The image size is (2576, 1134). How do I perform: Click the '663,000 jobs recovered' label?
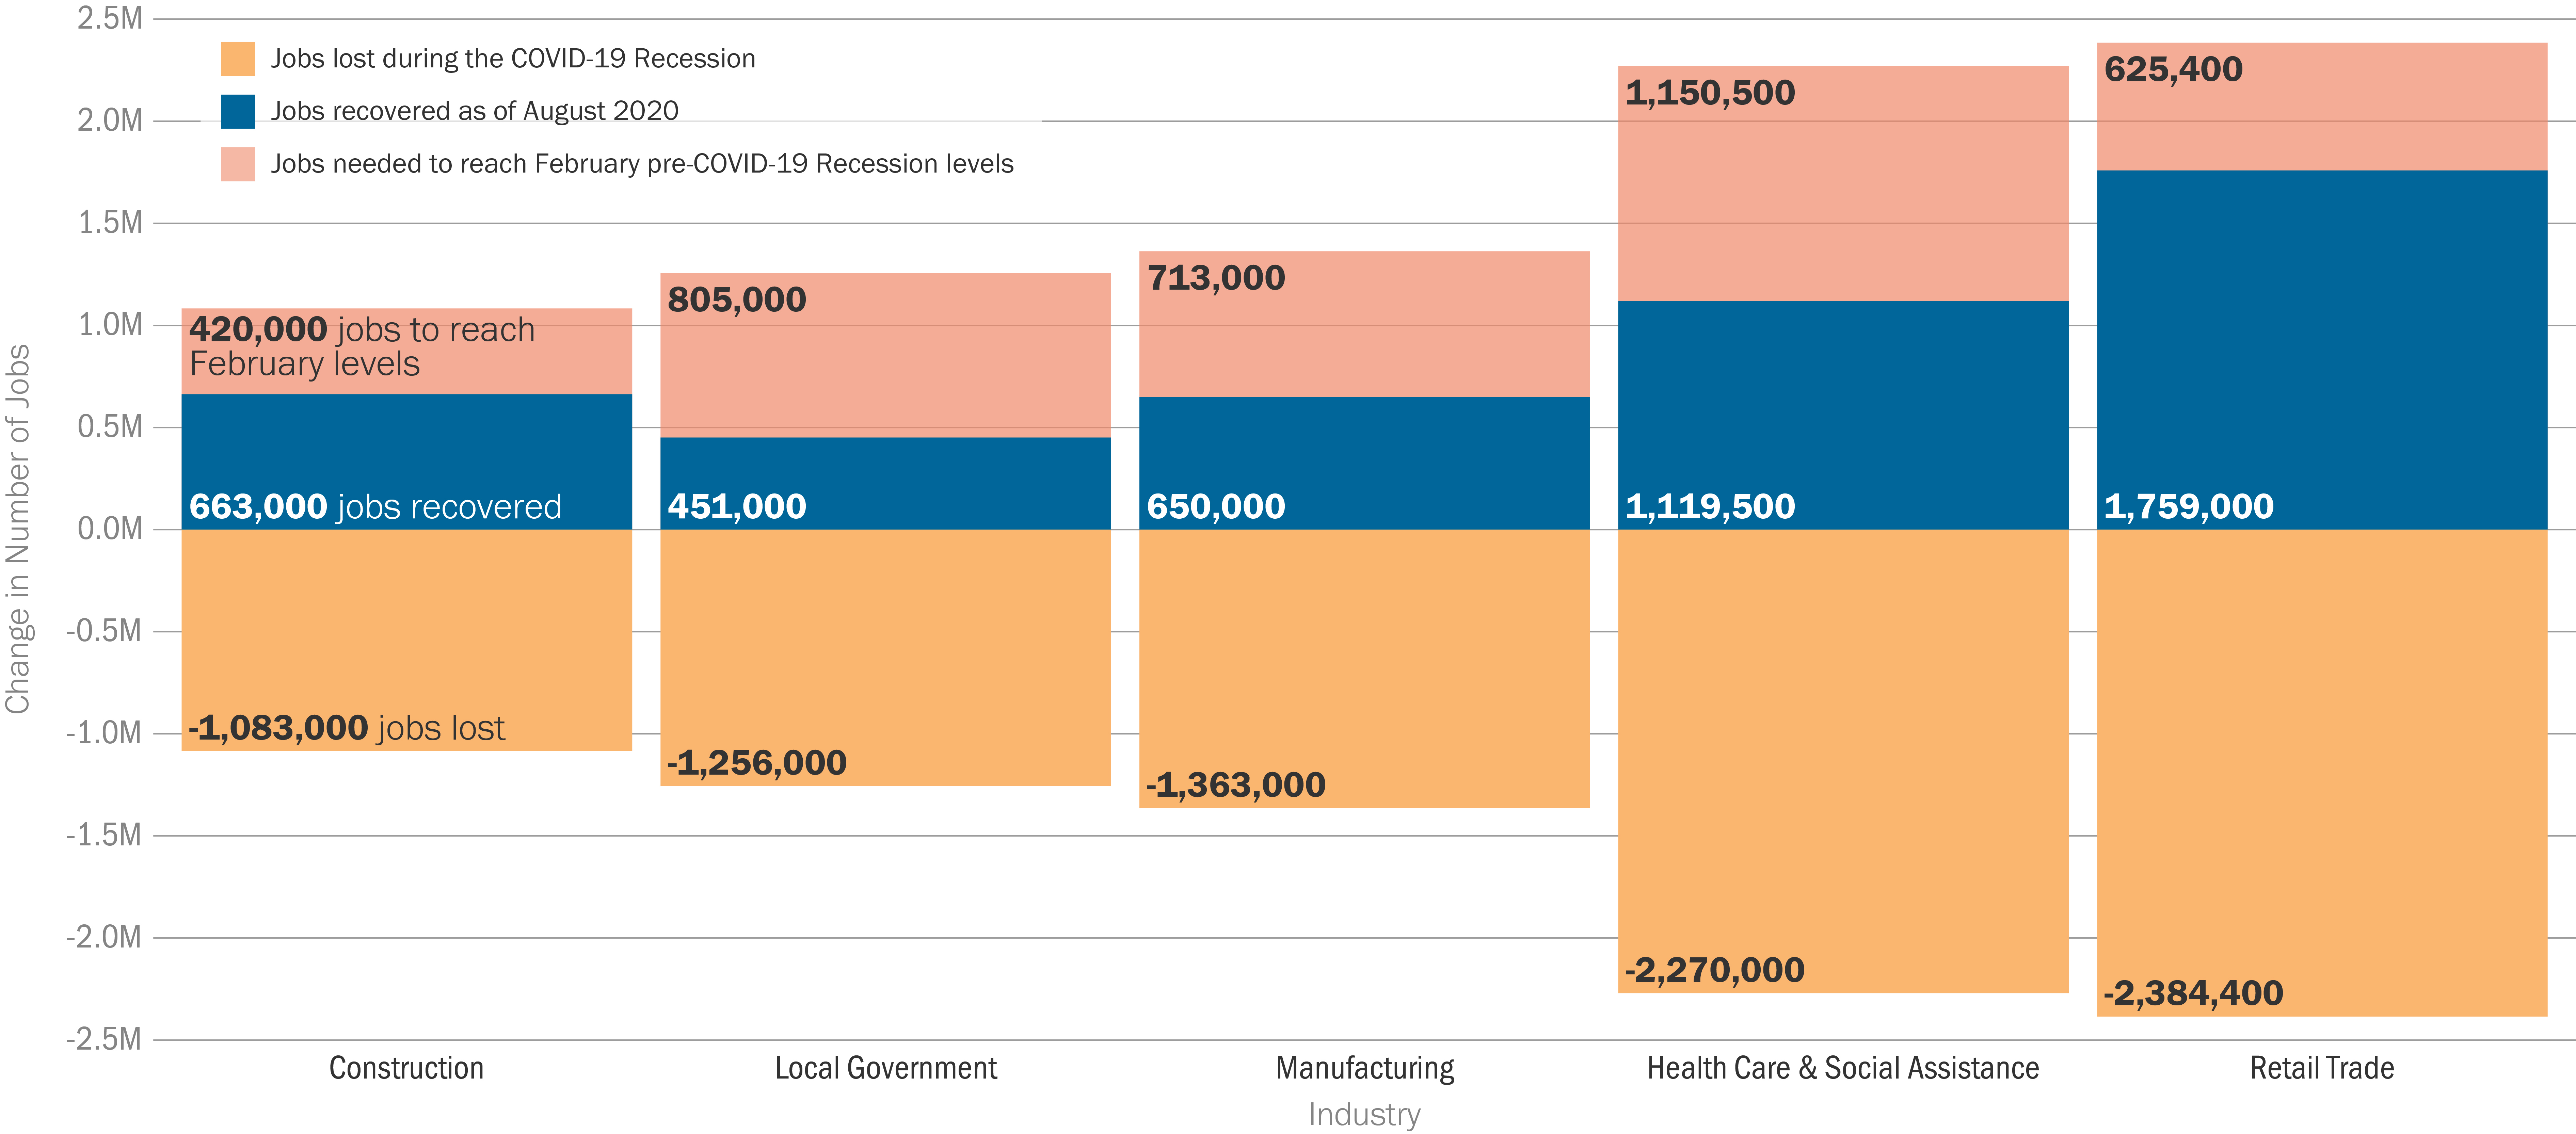click(x=375, y=507)
